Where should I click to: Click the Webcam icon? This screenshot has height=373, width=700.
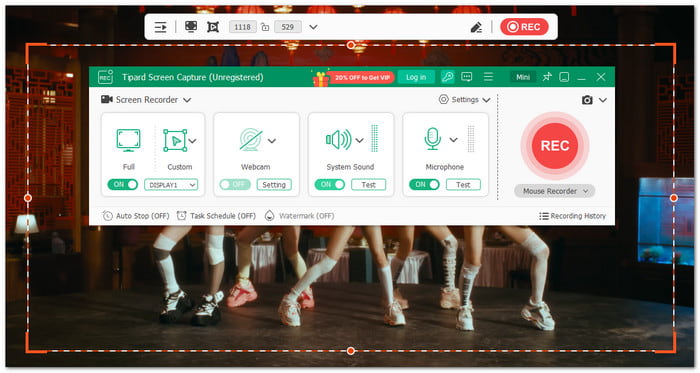[x=251, y=140]
